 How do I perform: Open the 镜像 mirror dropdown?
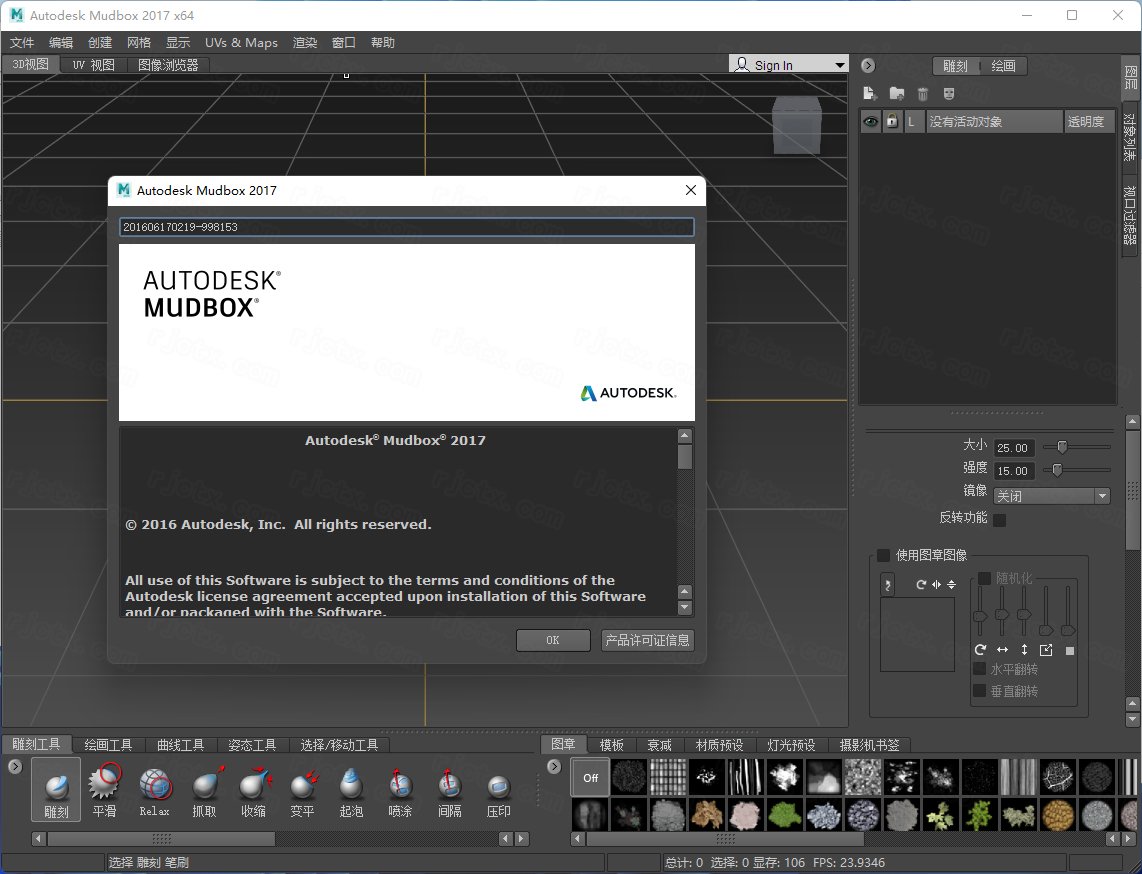click(x=1051, y=496)
